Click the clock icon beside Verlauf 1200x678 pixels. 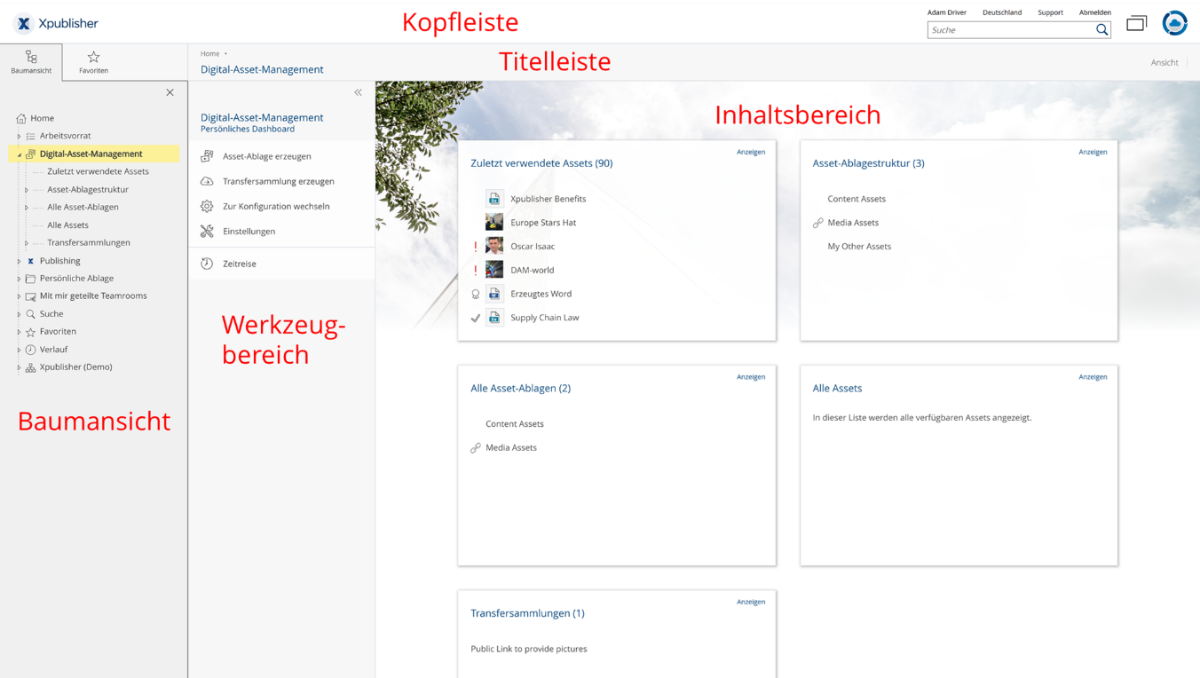click(31, 350)
